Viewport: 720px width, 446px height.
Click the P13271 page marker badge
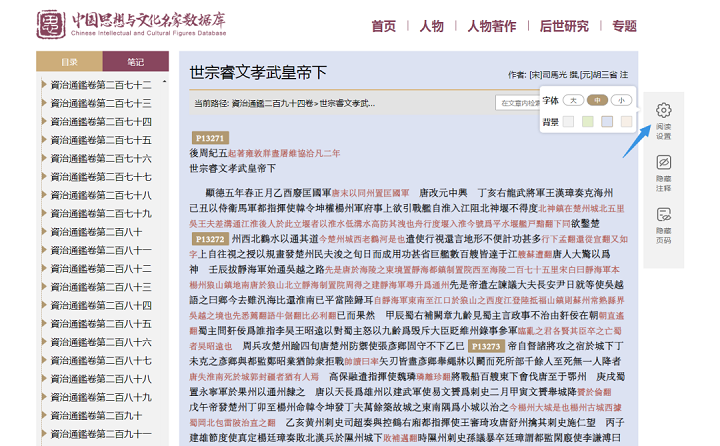tap(211, 138)
